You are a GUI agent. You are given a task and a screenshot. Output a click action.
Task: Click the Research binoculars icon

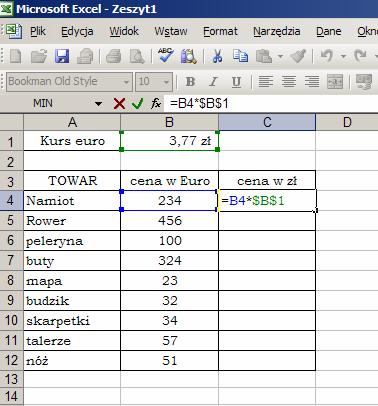(x=189, y=56)
